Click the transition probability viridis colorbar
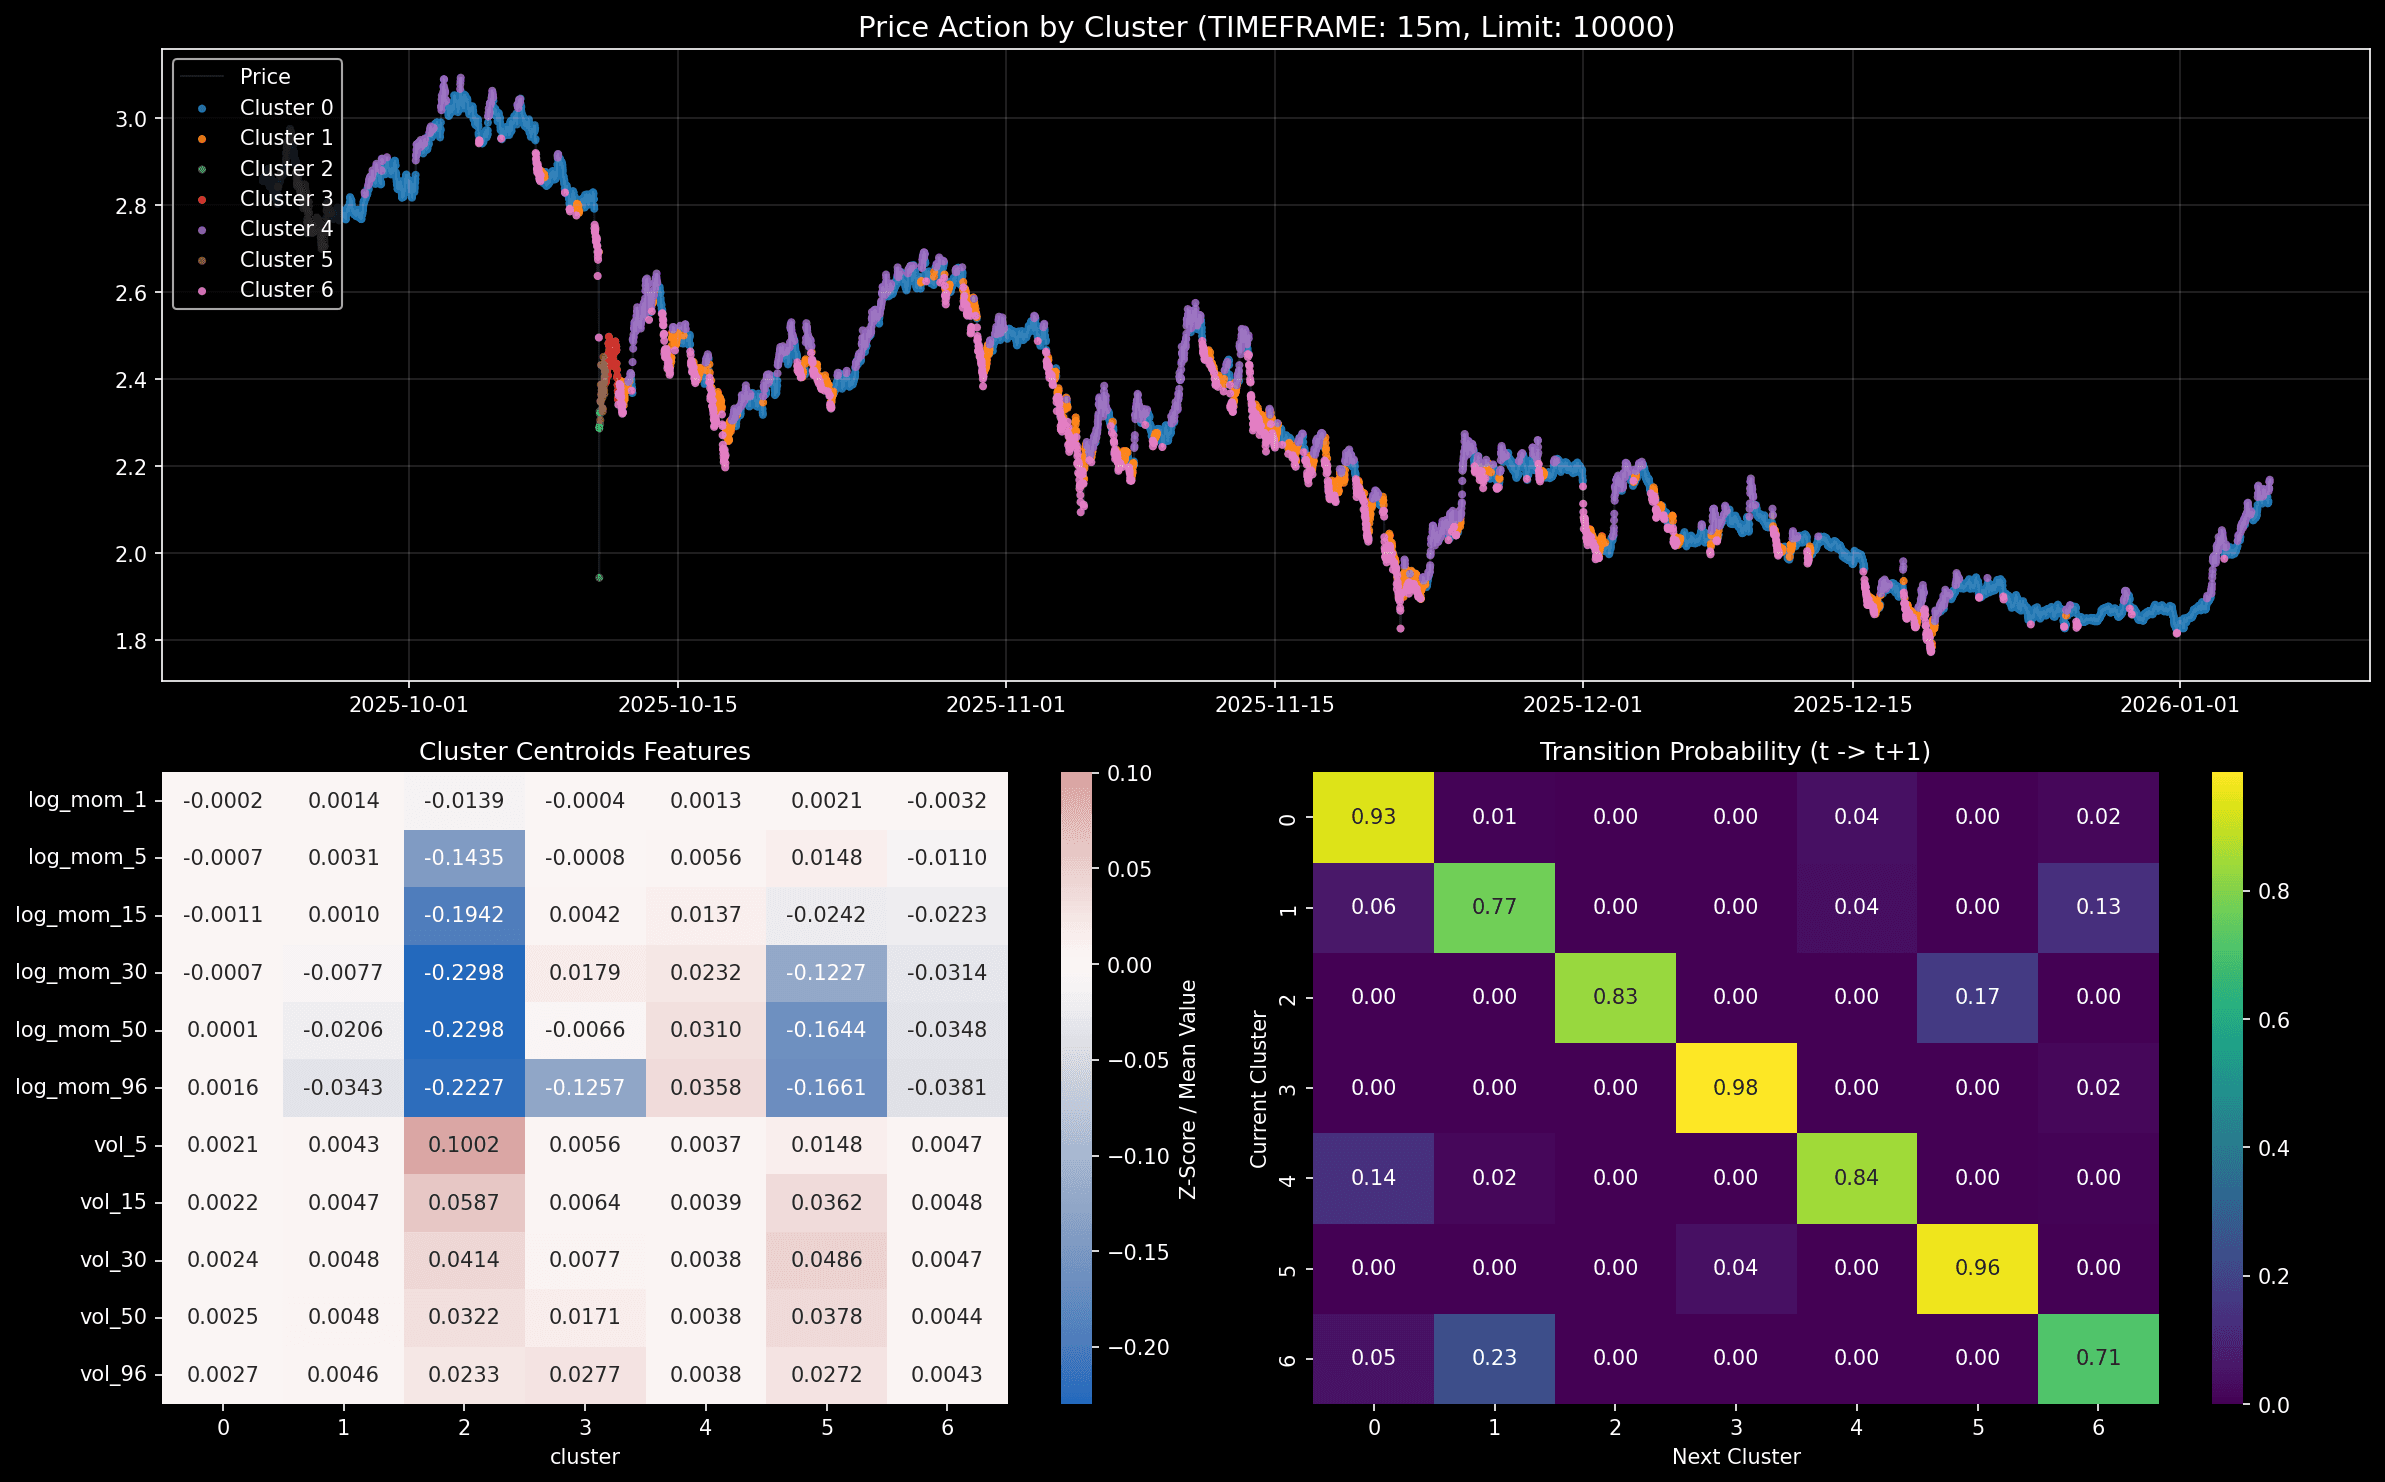This screenshot has height=1482, width=2385. 2226,1088
